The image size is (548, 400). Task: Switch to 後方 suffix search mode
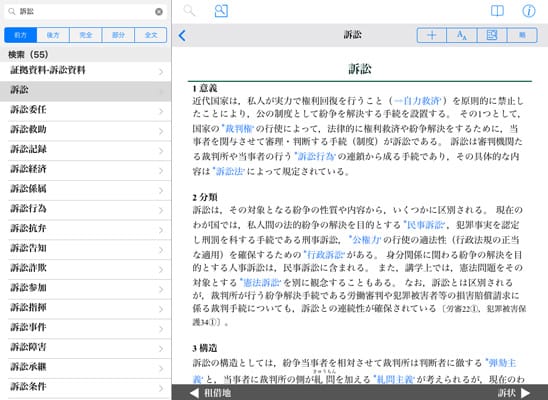pyautogui.click(x=53, y=35)
